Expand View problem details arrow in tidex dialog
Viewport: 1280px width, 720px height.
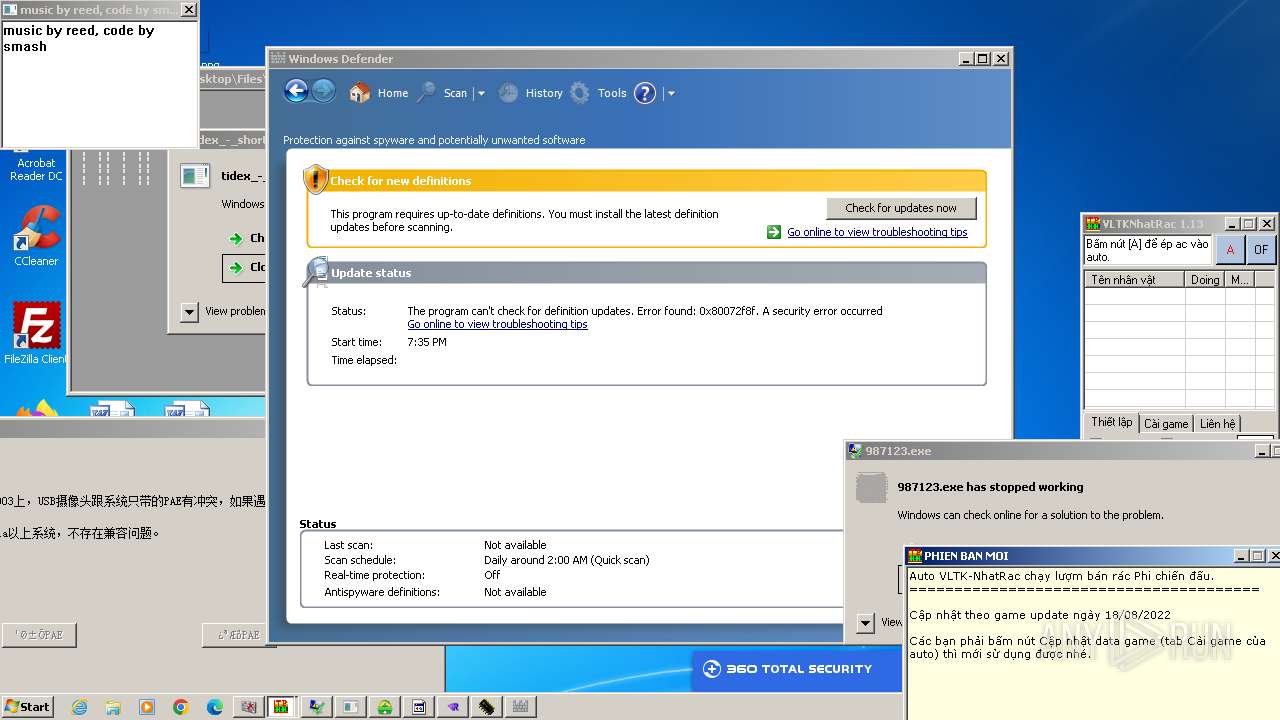[189, 312]
